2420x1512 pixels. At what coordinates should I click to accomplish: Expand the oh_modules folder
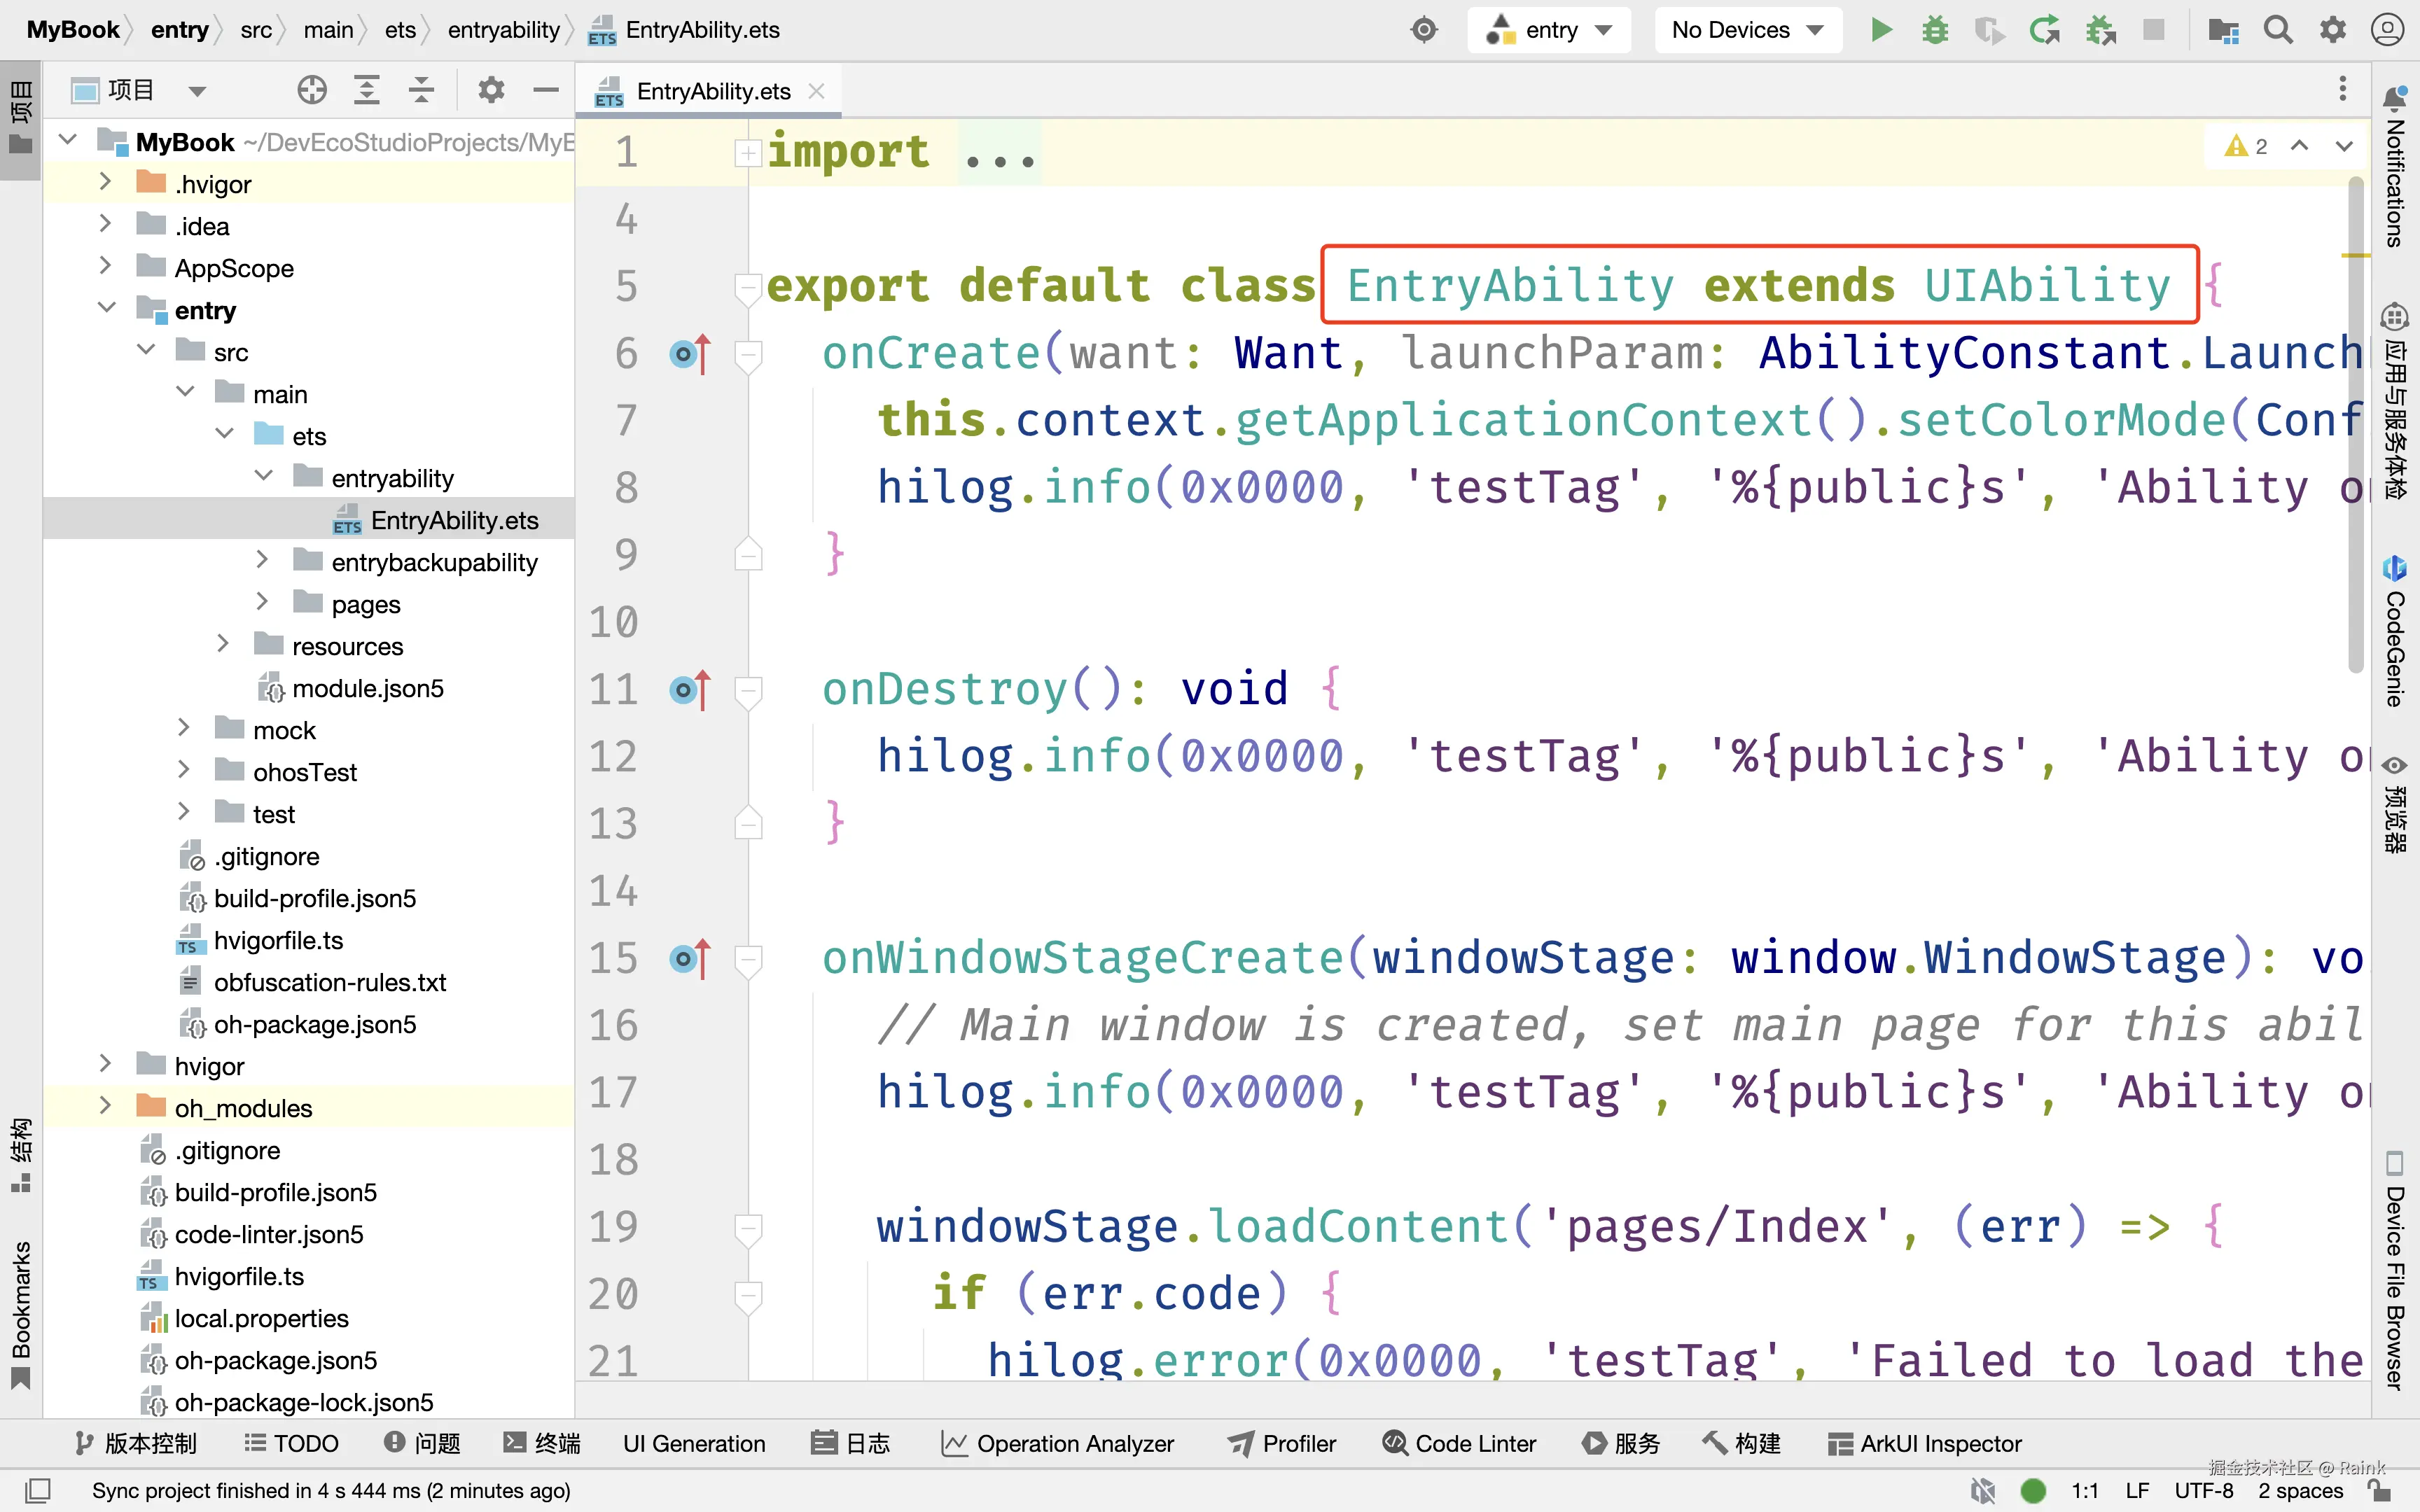click(x=105, y=1107)
